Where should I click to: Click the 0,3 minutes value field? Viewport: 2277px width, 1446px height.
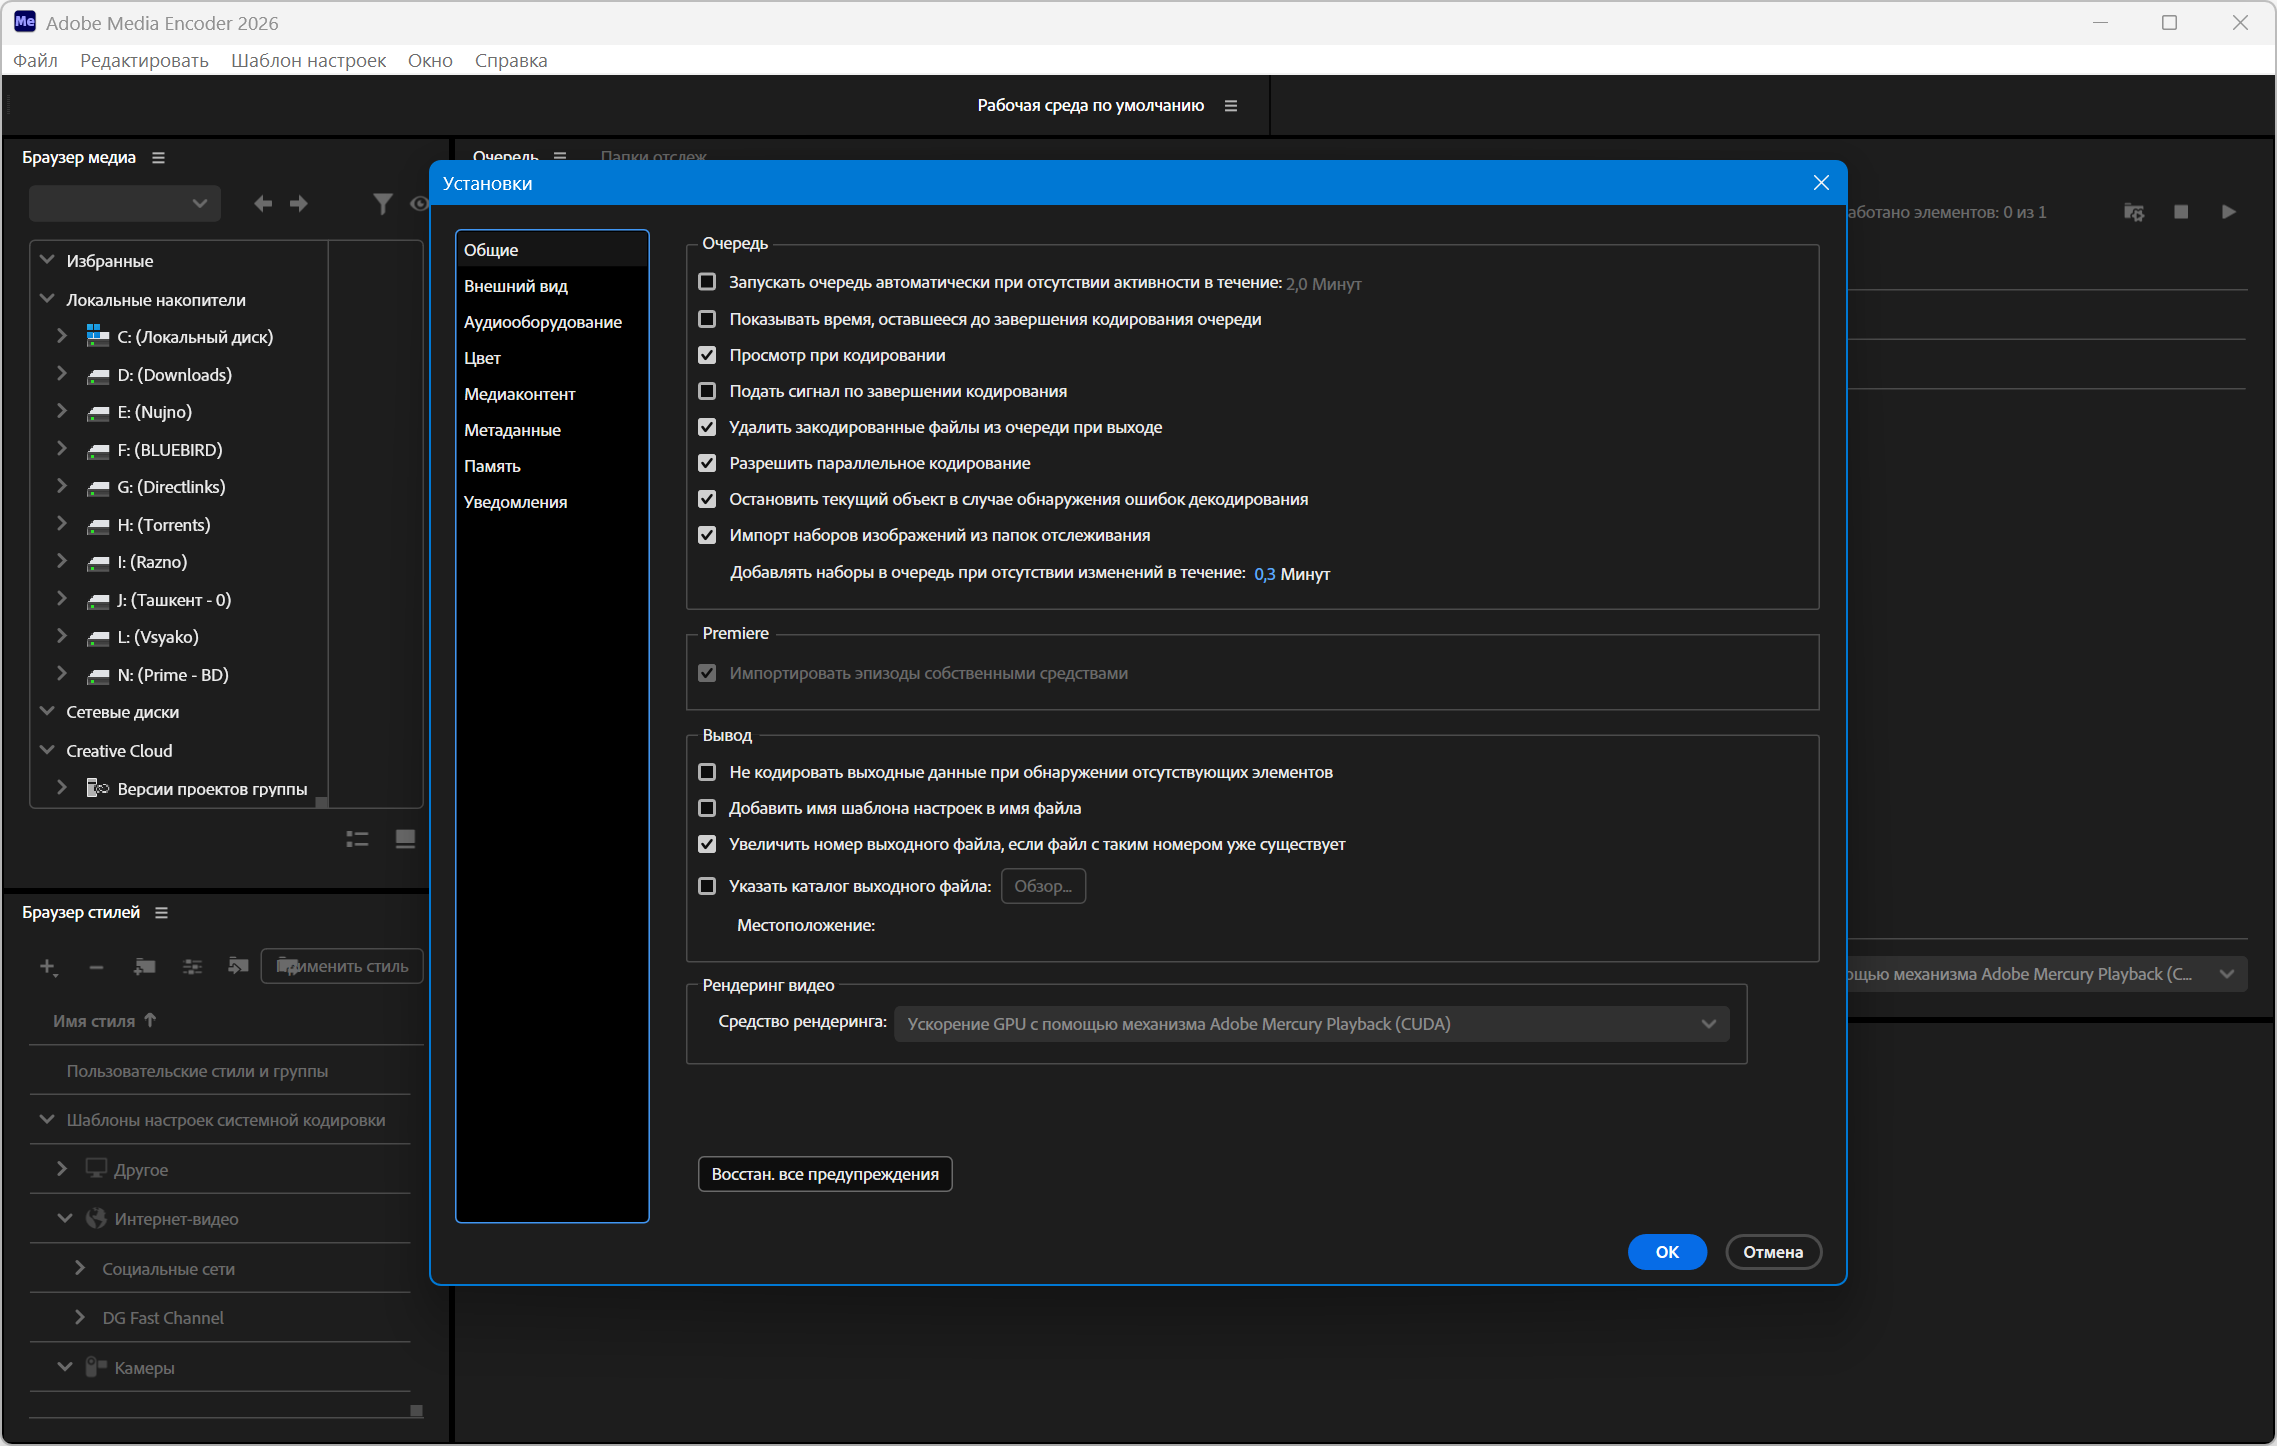pyautogui.click(x=1264, y=574)
